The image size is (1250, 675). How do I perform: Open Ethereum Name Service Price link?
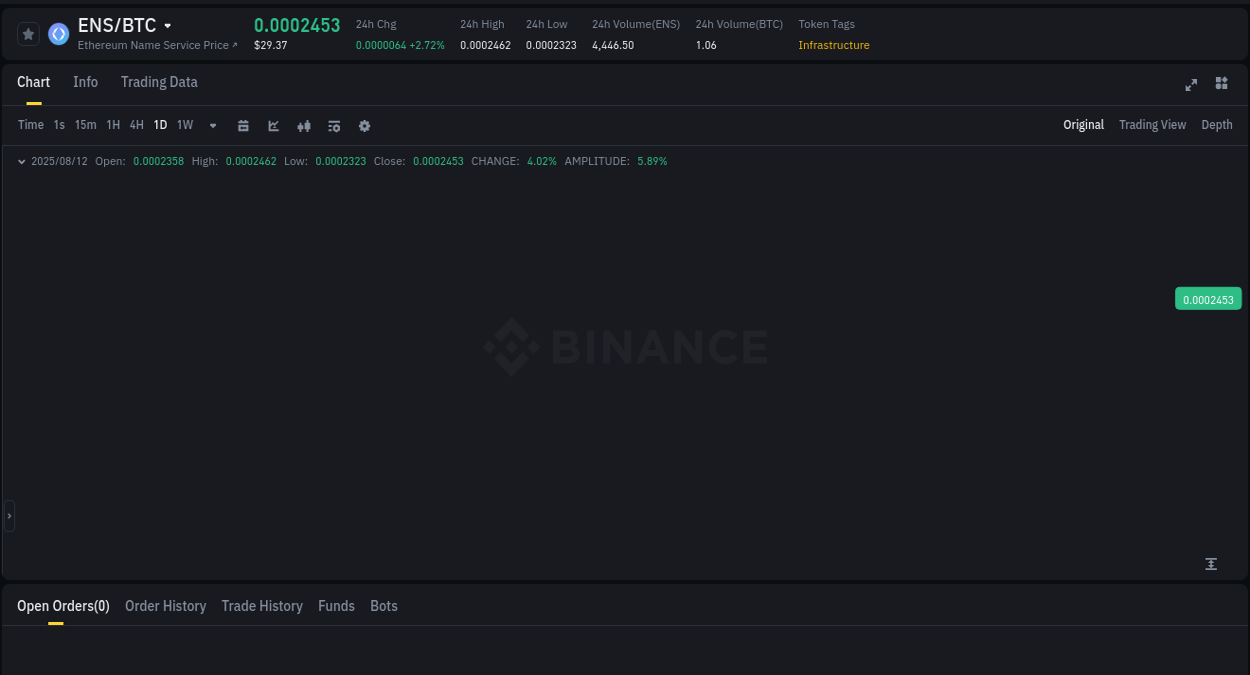click(x=157, y=45)
